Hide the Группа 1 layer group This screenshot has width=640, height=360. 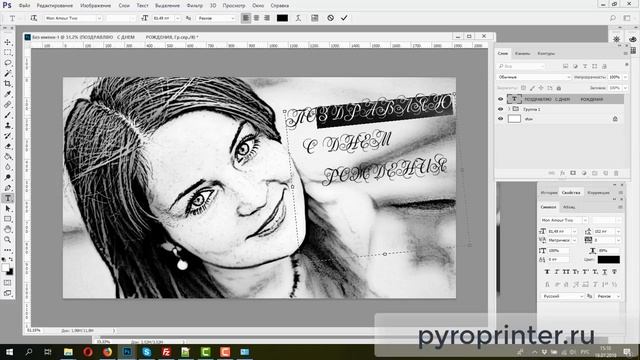pyautogui.click(x=501, y=109)
